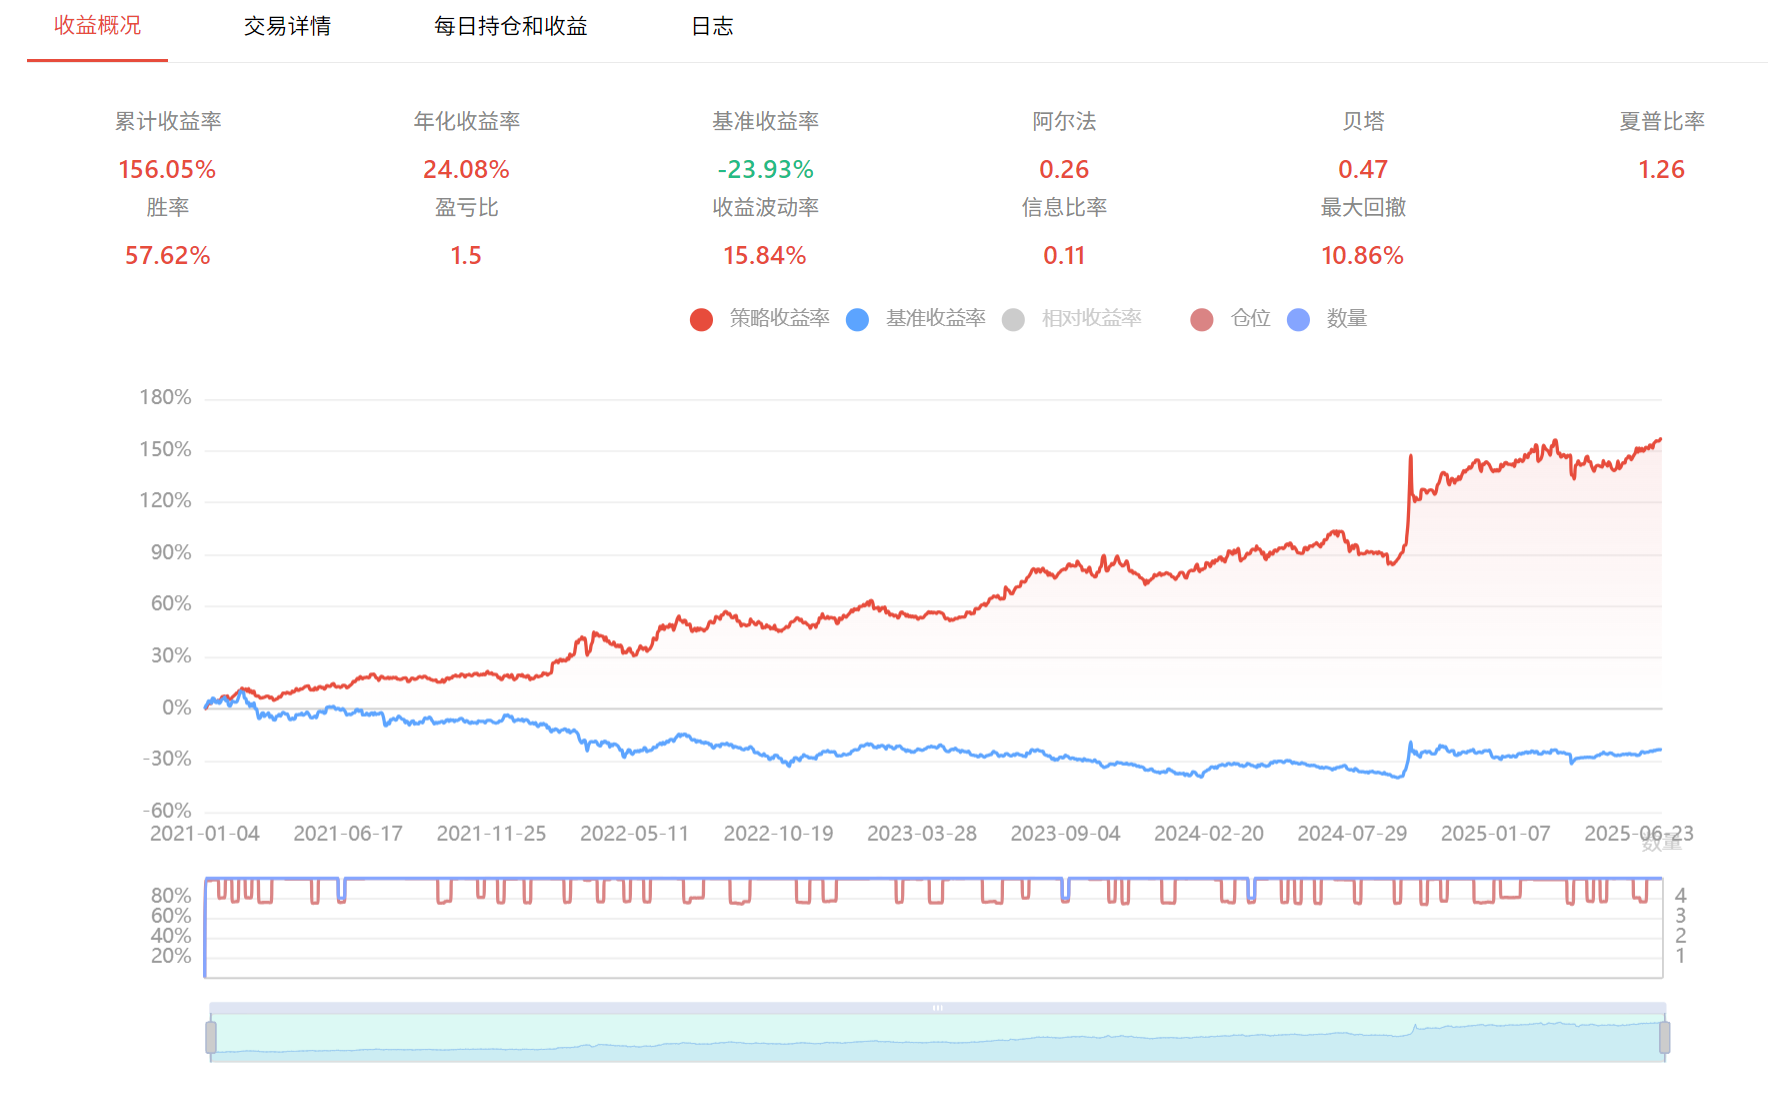Click the grip icon atop the zoom slider
The width and height of the screenshot is (1768, 1098).
[937, 1008]
